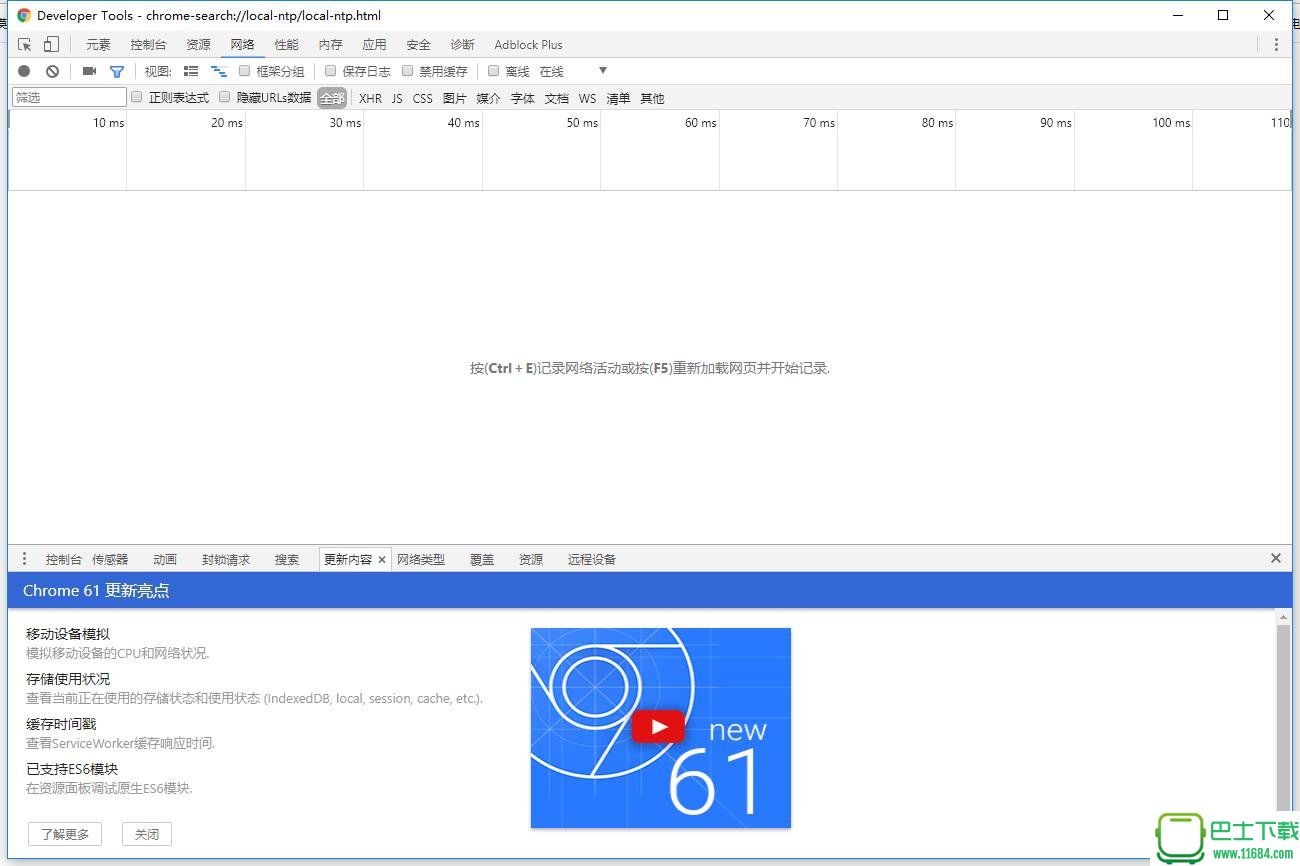Switch to large request rows view icon
Screen dimensions: 1300x866
[191, 71]
